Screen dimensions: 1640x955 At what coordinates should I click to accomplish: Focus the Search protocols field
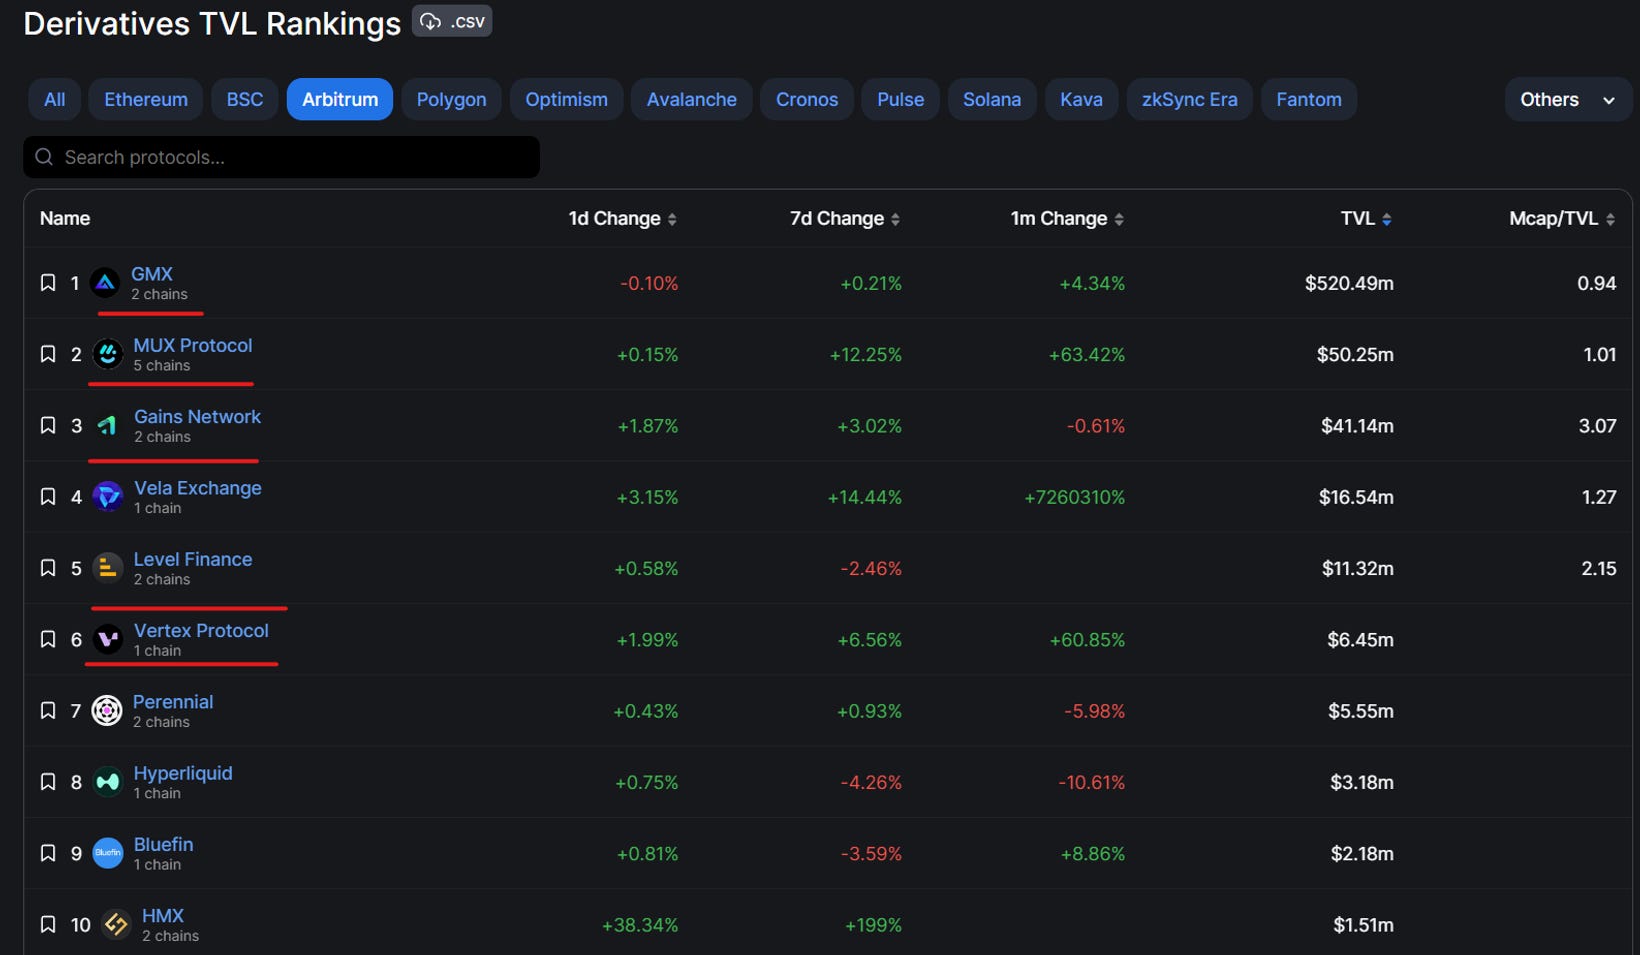coord(281,157)
